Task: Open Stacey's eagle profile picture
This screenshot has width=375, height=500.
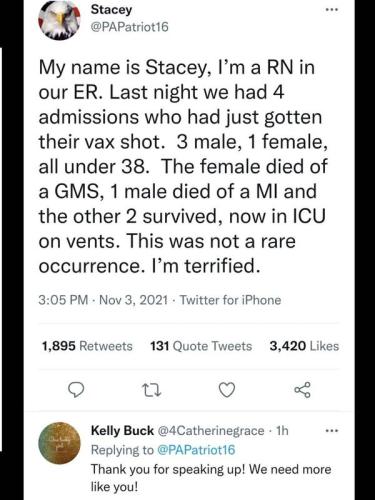Action: [x=59, y=20]
